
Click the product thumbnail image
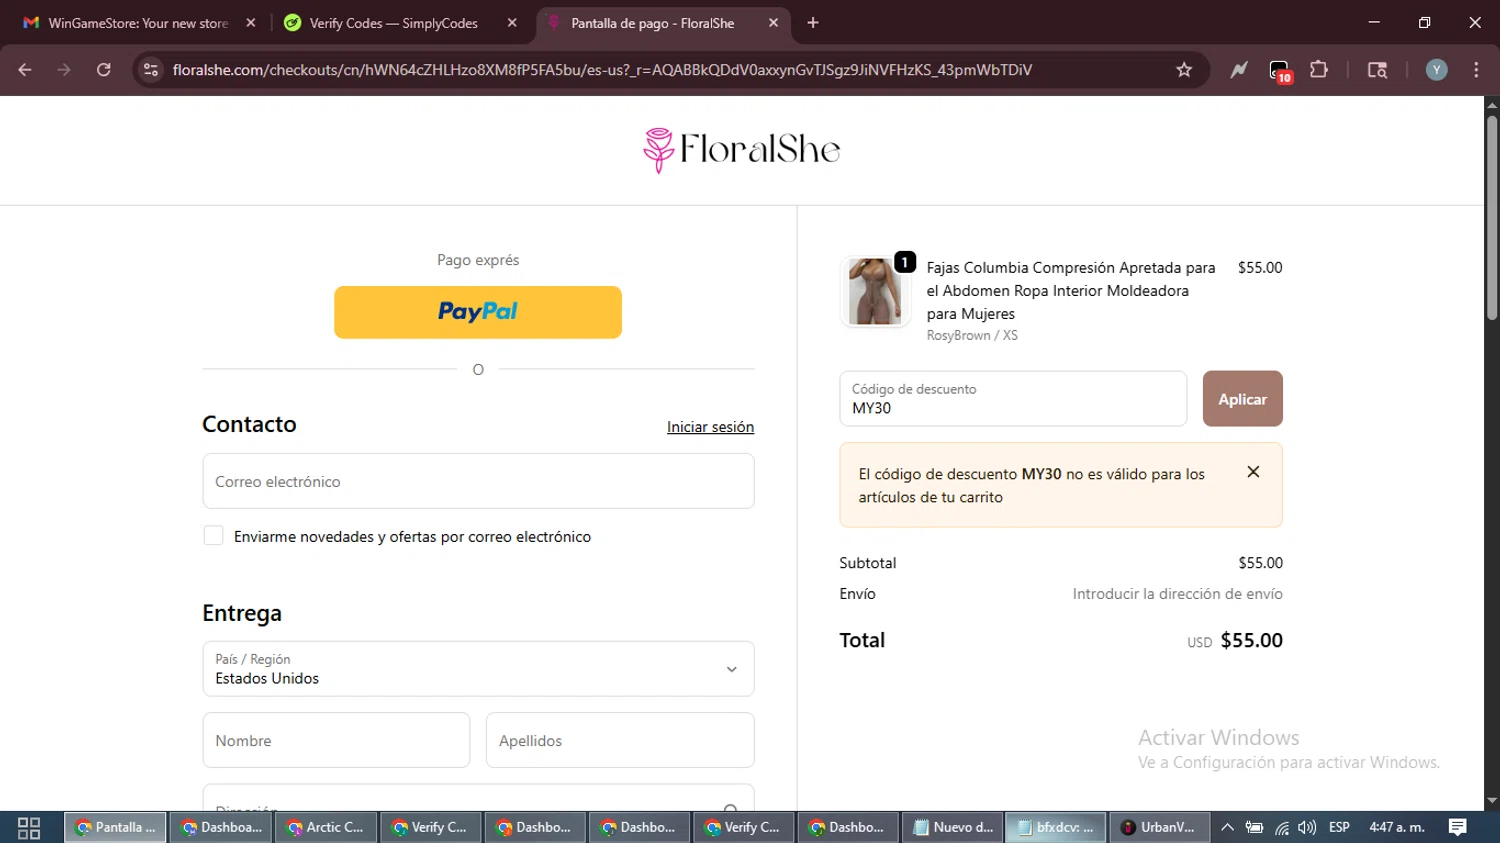[x=875, y=291]
